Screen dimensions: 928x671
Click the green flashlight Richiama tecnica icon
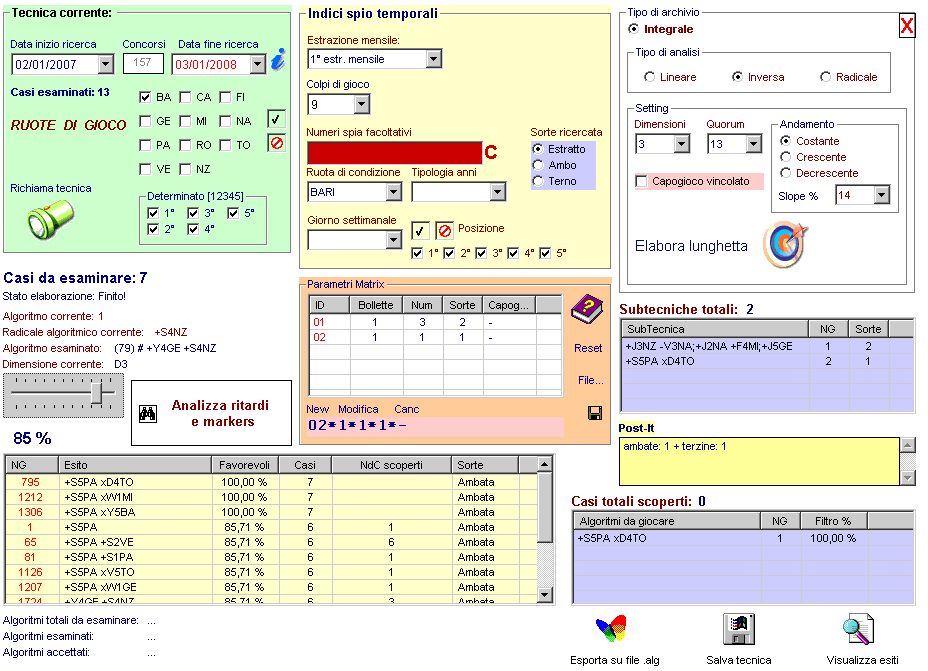[51, 219]
